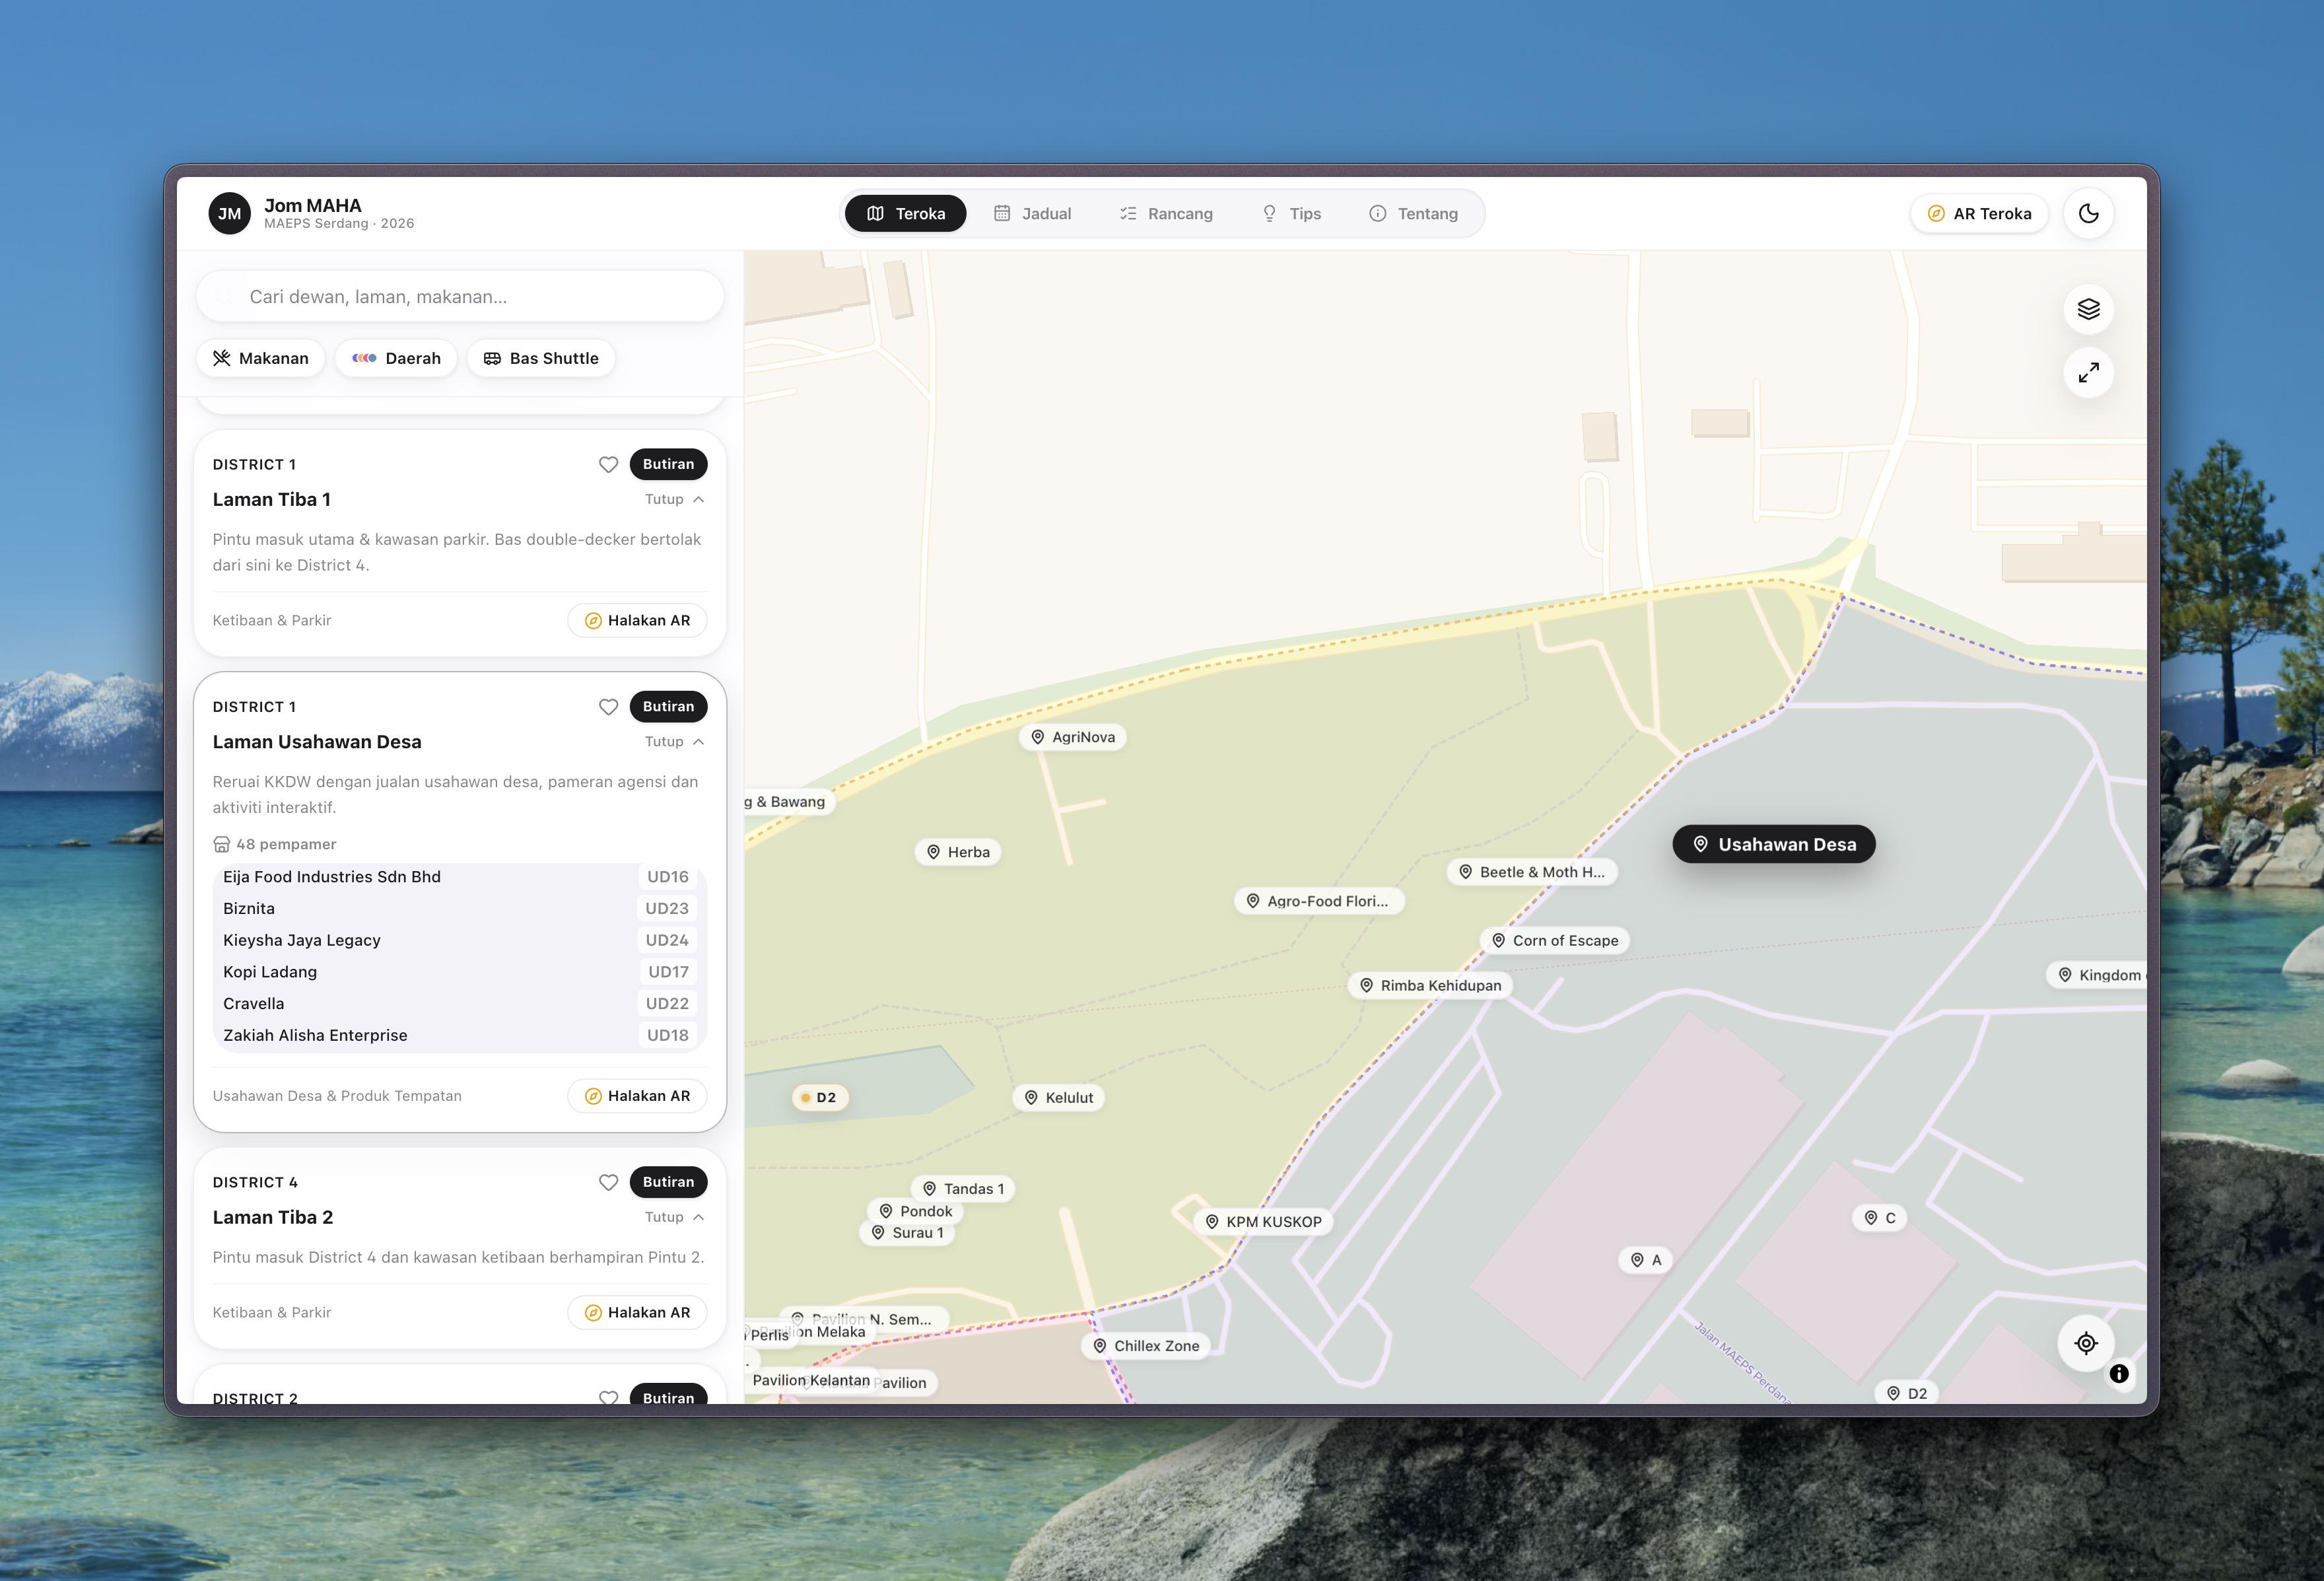Launch AR Teroka
2324x1581 pixels.
click(1979, 214)
